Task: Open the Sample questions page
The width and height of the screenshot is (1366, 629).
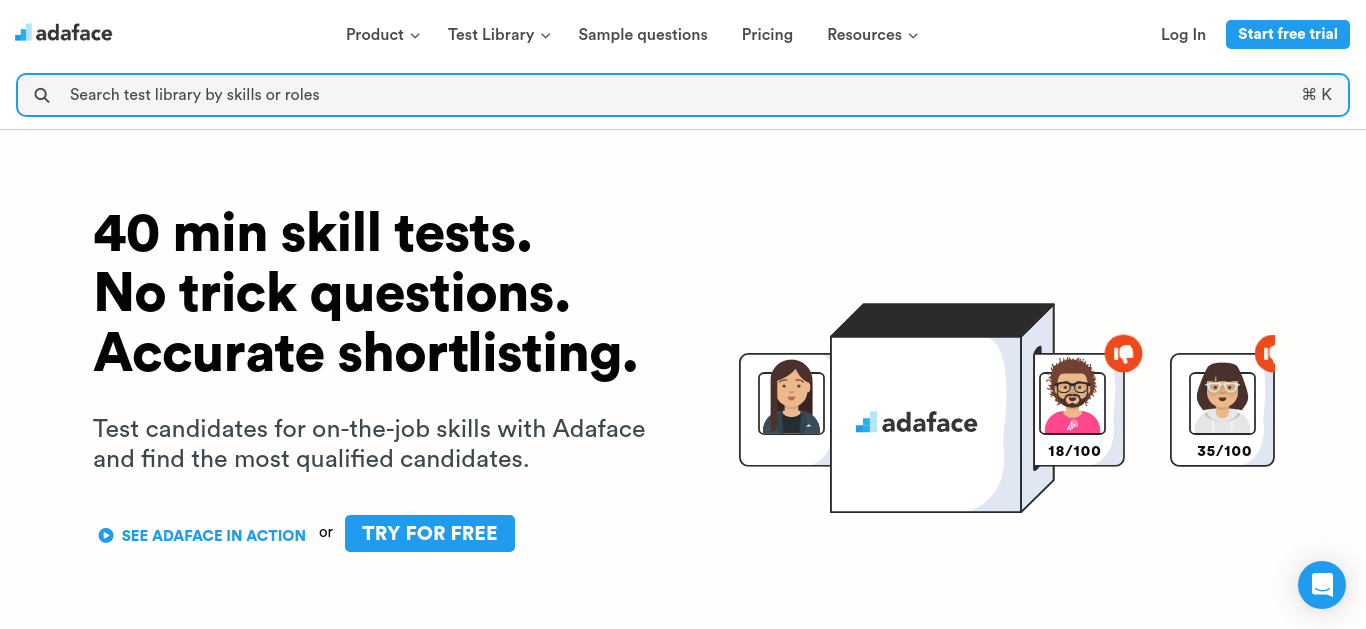Action: pos(643,34)
